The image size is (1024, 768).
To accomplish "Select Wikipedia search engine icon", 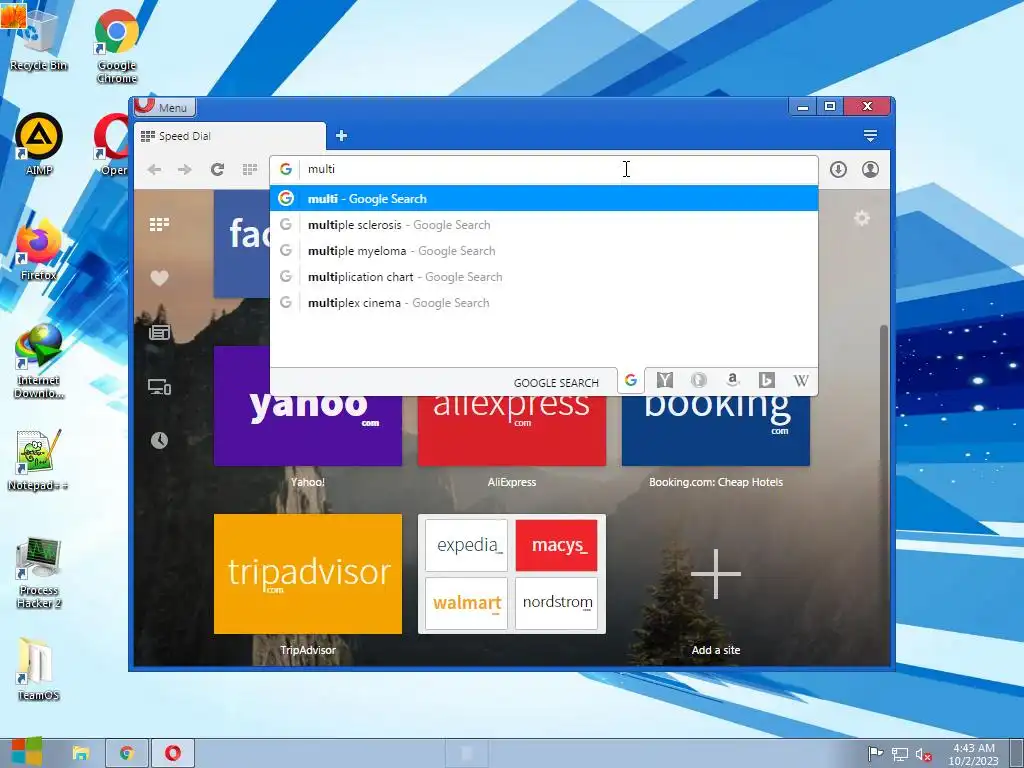I will pos(801,380).
